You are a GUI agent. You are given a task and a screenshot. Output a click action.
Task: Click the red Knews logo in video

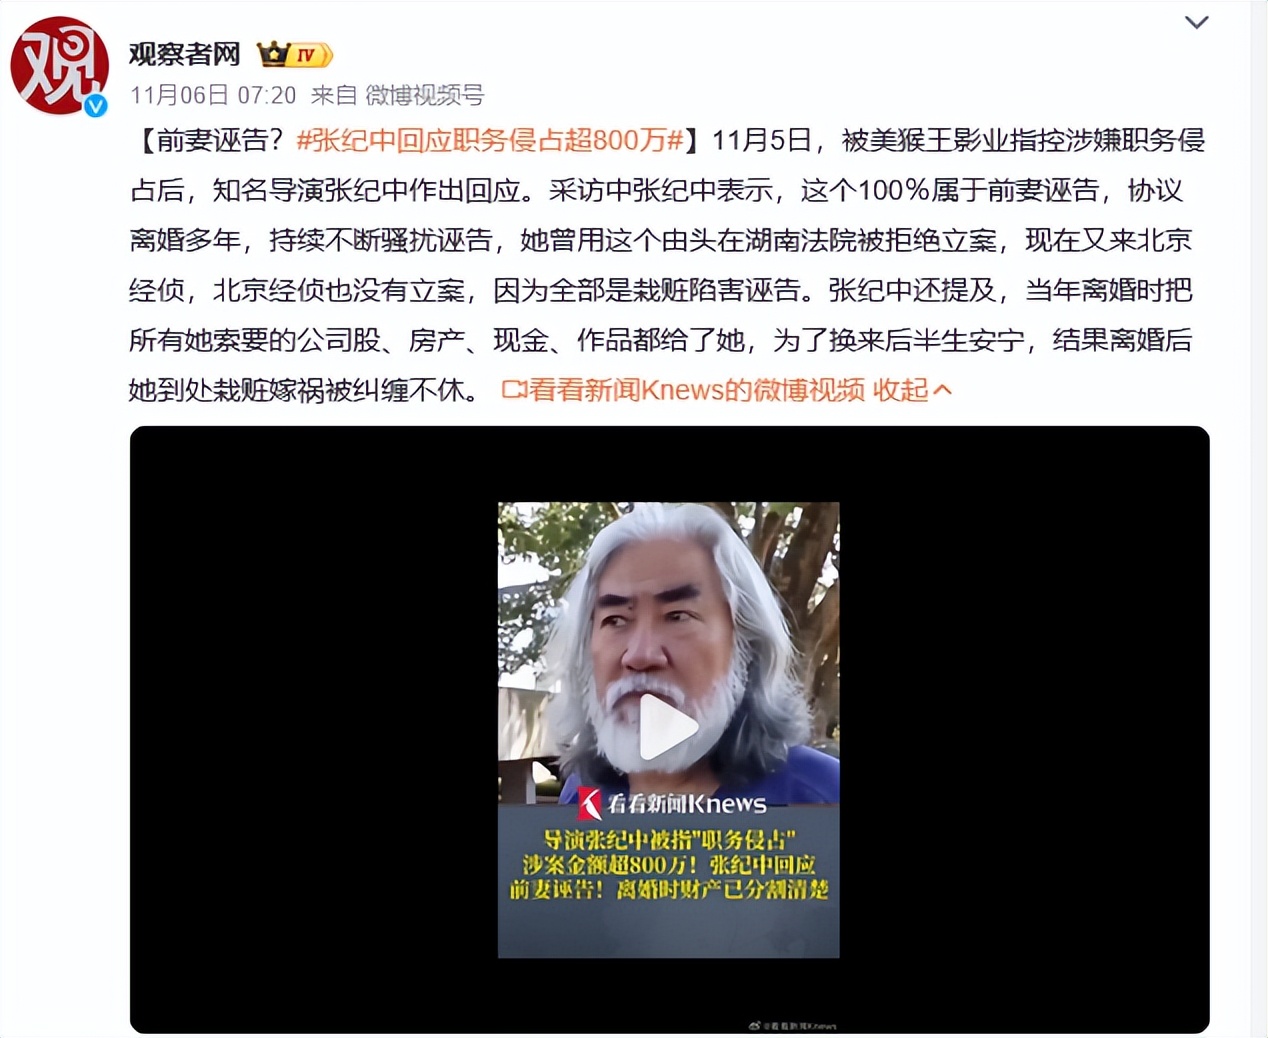coord(590,802)
